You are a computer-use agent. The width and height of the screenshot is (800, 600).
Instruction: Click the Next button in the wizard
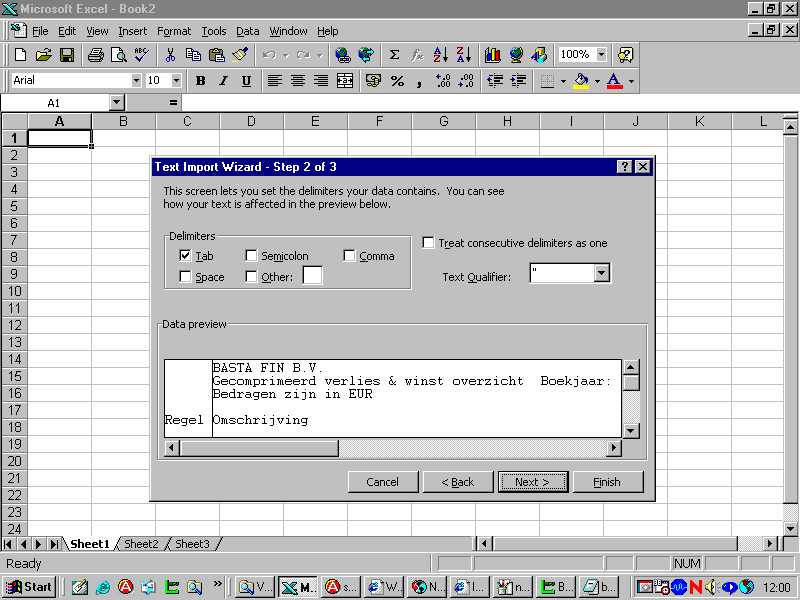pos(533,482)
